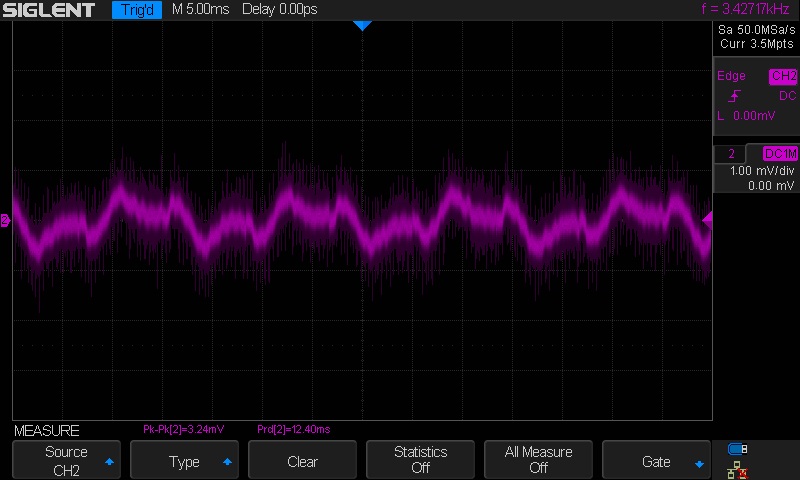Viewport: 800px width, 480px height.
Task: Toggle Statistics Off softkey
Action: pos(420,460)
